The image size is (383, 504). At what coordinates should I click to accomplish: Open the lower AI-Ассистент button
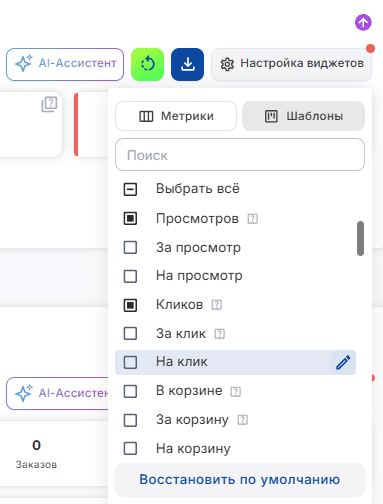[x=57, y=393]
